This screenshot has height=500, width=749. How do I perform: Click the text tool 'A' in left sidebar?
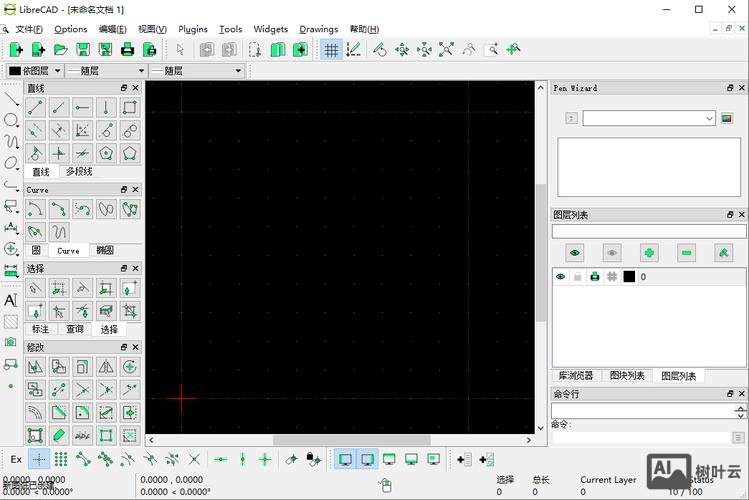pyautogui.click(x=11, y=300)
